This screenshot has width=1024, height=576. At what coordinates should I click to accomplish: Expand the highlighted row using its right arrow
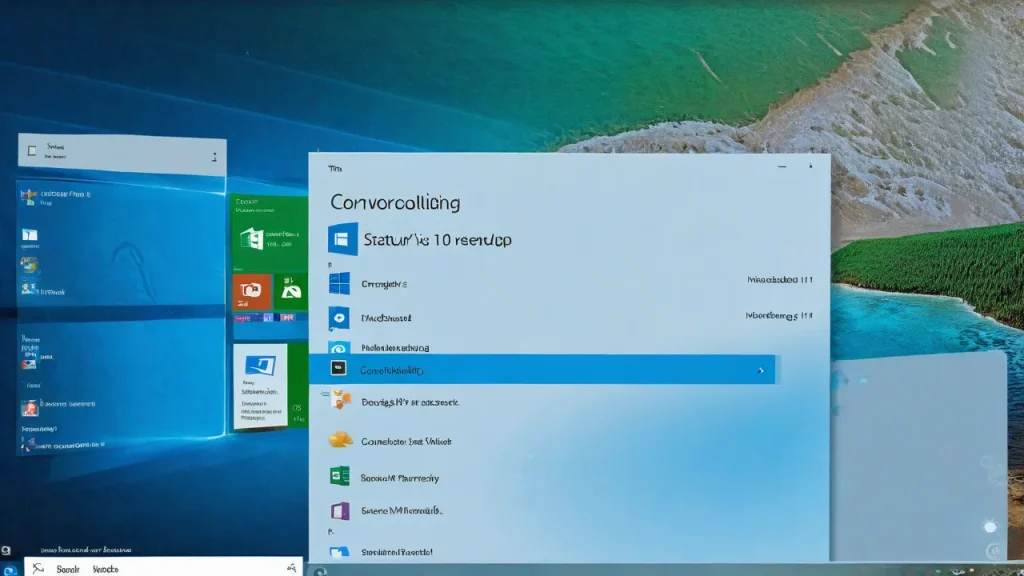(x=761, y=370)
